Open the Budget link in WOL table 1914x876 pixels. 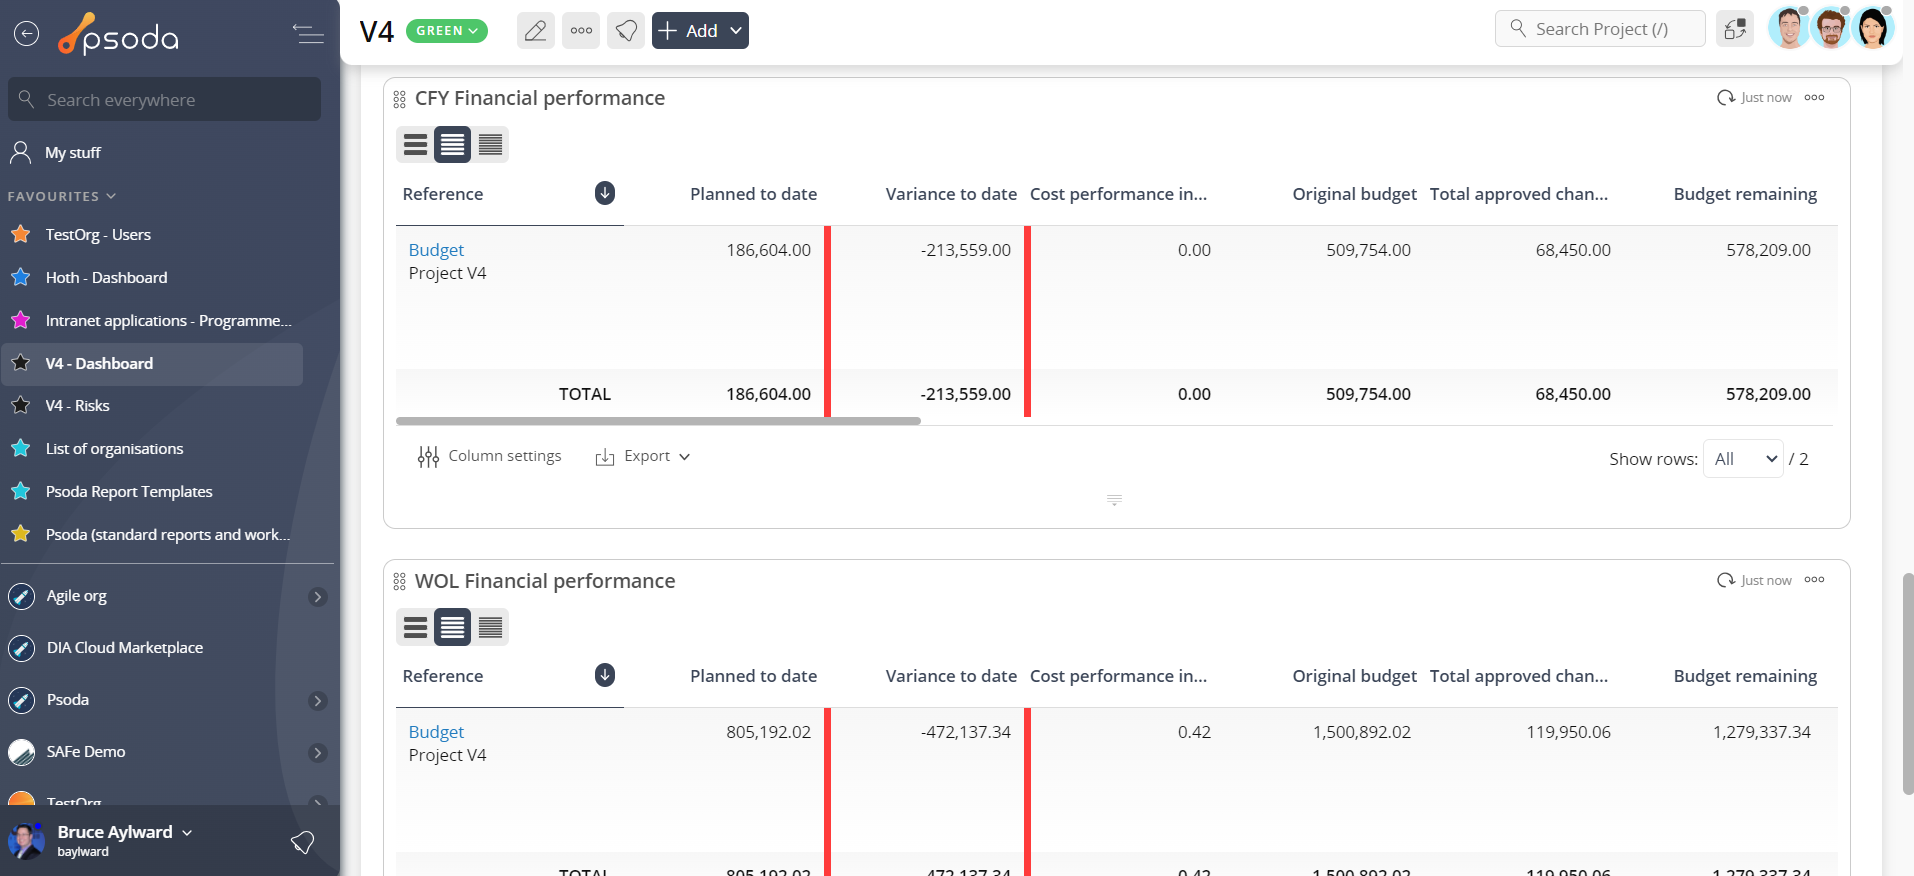tap(436, 732)
